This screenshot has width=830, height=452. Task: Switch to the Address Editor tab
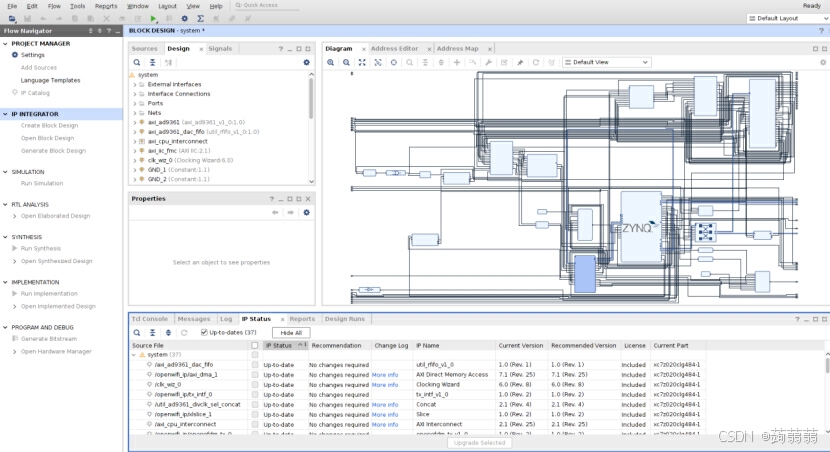click(394, 49)
